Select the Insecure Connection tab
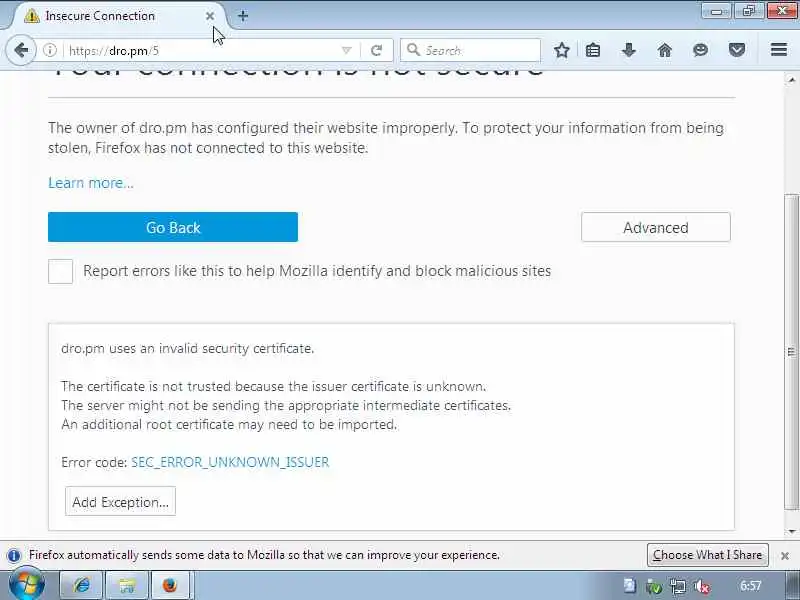Viewport: 800px width, 600px height. point(119,16)
